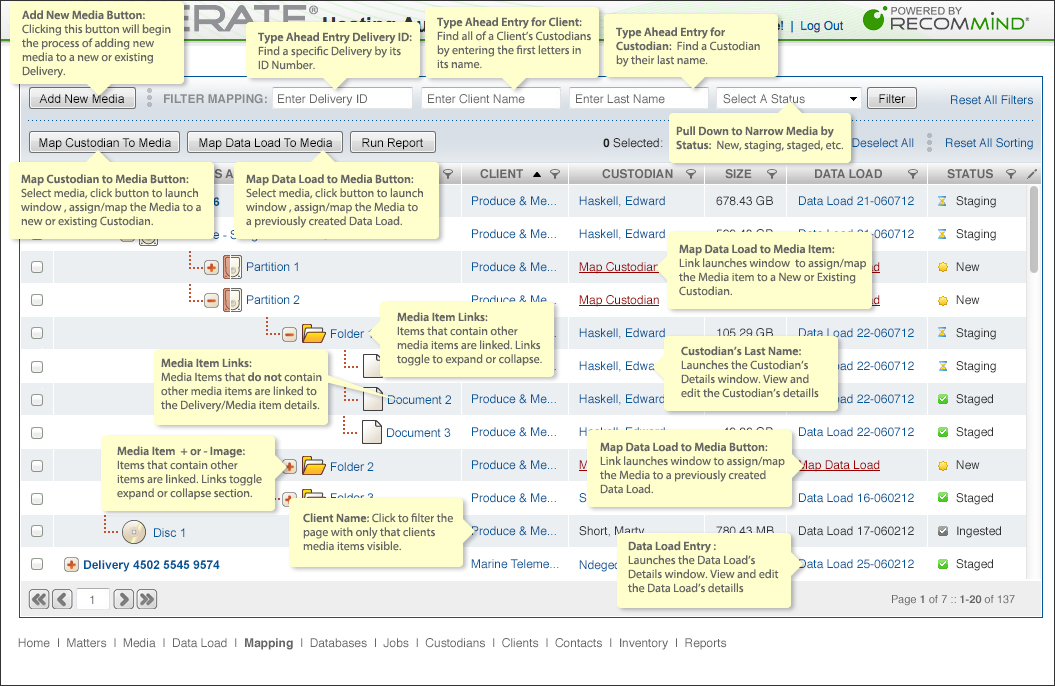This screenshot has width=1055, height=686.
Task: Click the Enter Delivery ID field
Action: point(342,98)
